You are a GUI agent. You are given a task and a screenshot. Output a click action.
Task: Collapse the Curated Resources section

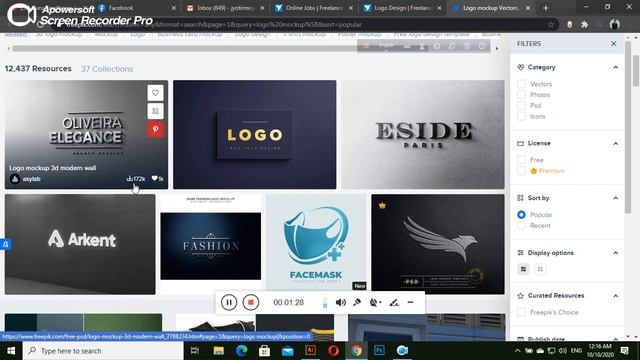tap(616, 296)
